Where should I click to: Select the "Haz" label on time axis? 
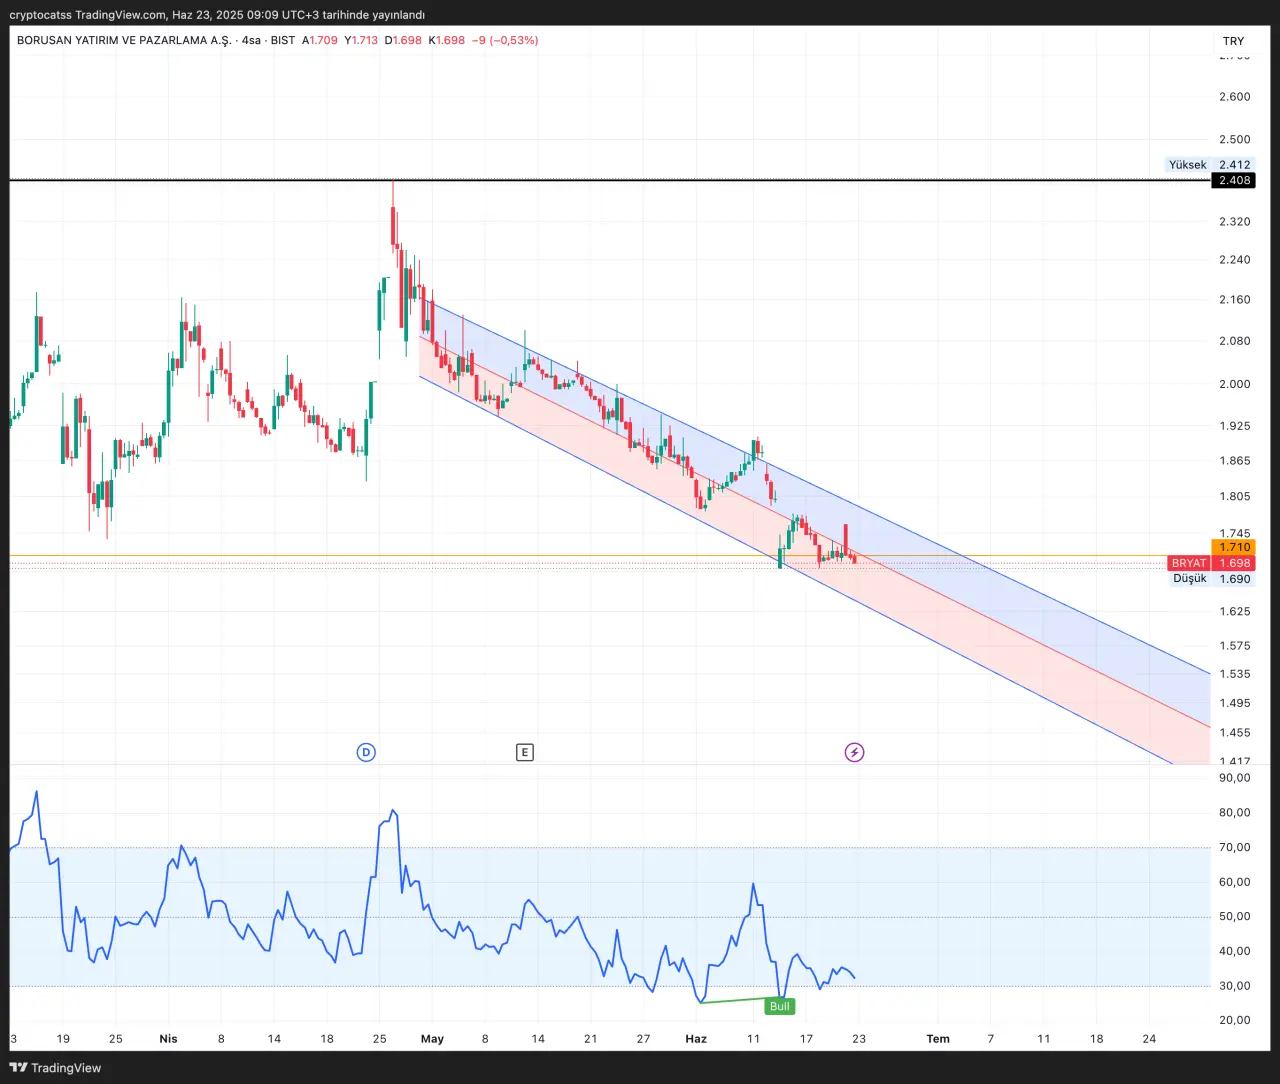point(696,1039)
